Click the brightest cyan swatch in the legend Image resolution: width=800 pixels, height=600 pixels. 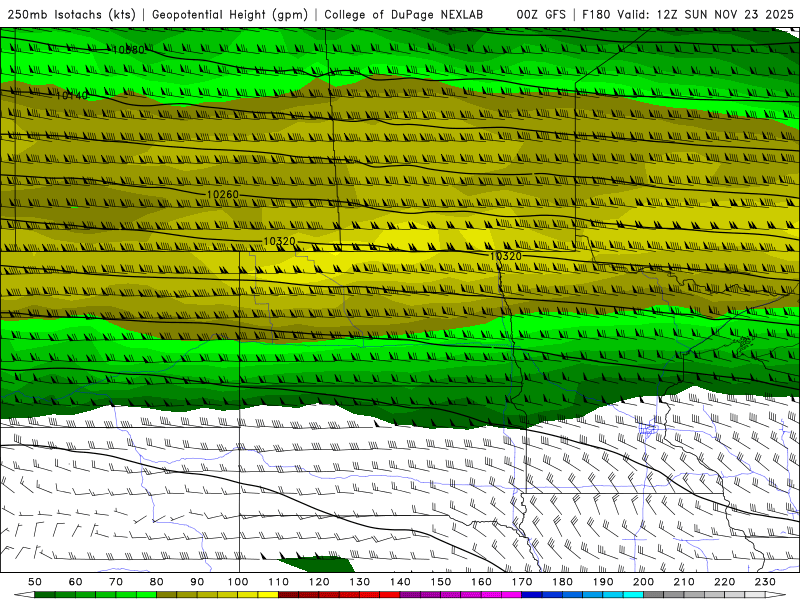point(633,594)
